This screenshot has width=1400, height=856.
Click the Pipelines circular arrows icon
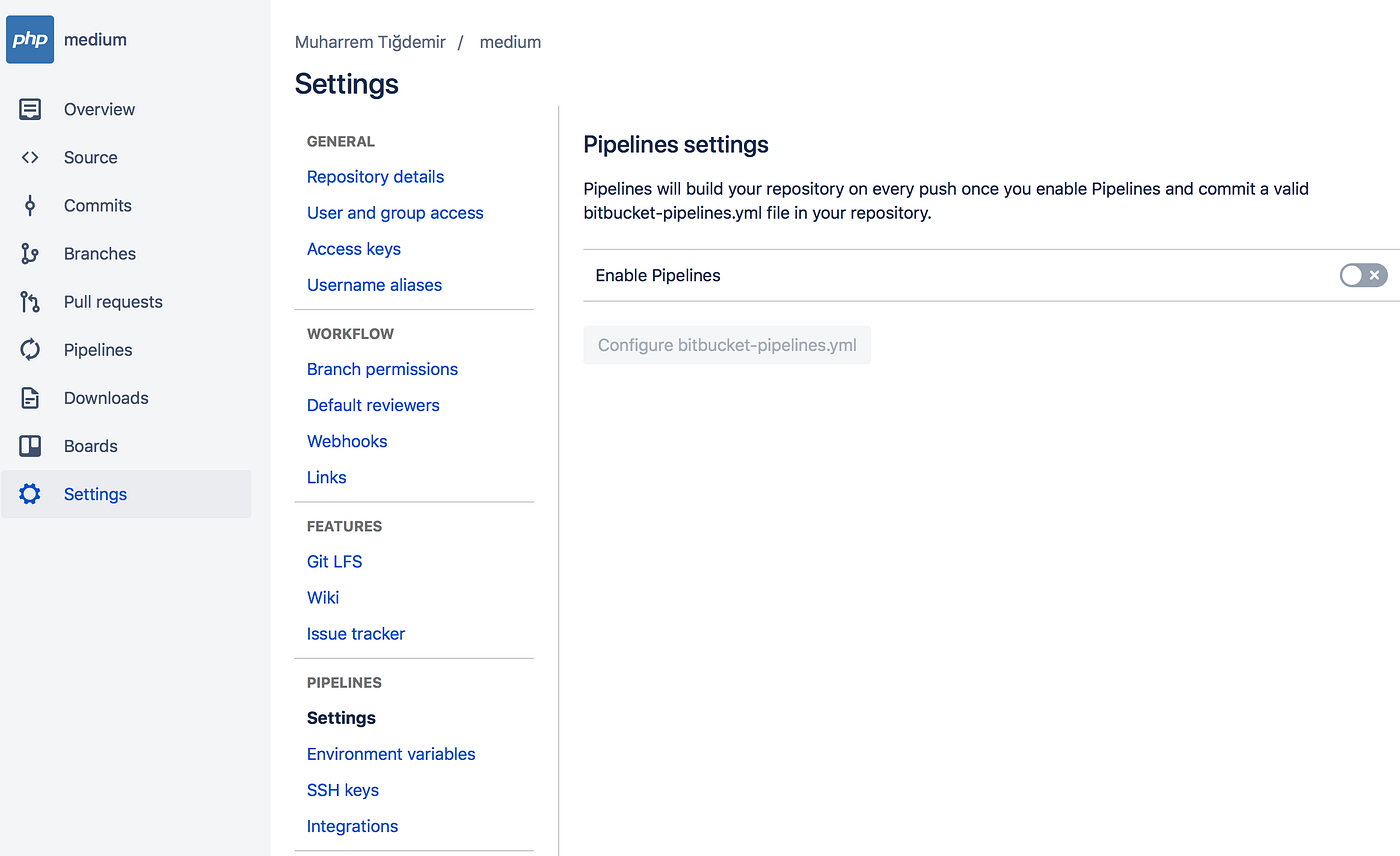pos(30,350)
